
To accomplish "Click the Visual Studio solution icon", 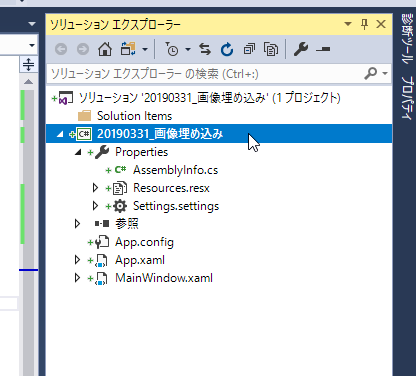I will [66, 98].
